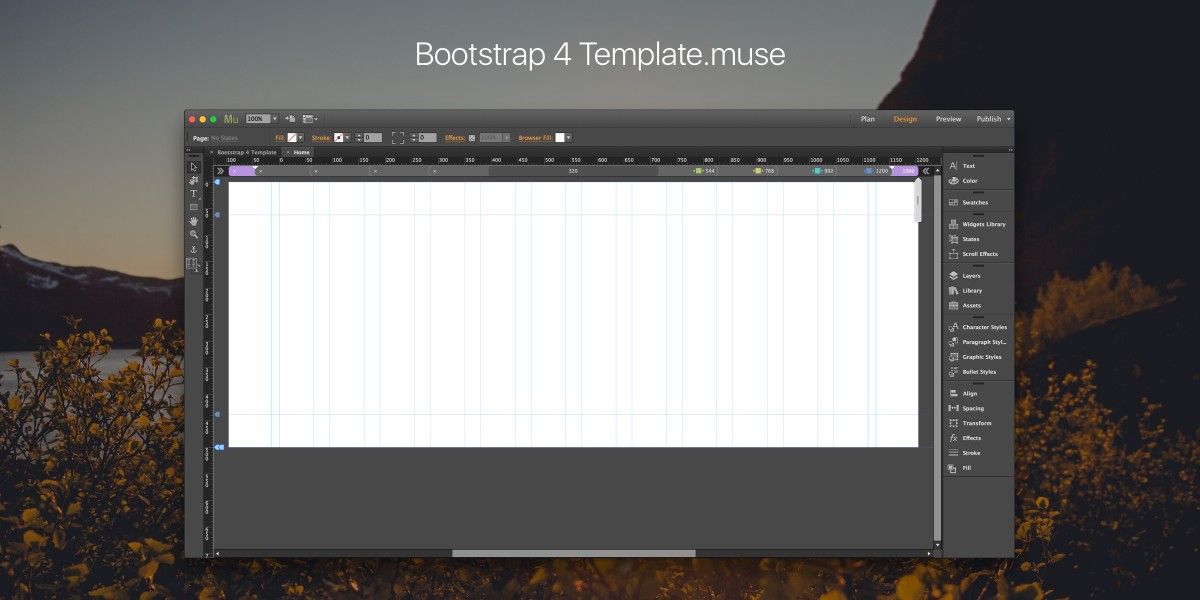Click the place file icon beside zoom
Viewport: 1200px width, 600px height.
click(x=290, y=118)
